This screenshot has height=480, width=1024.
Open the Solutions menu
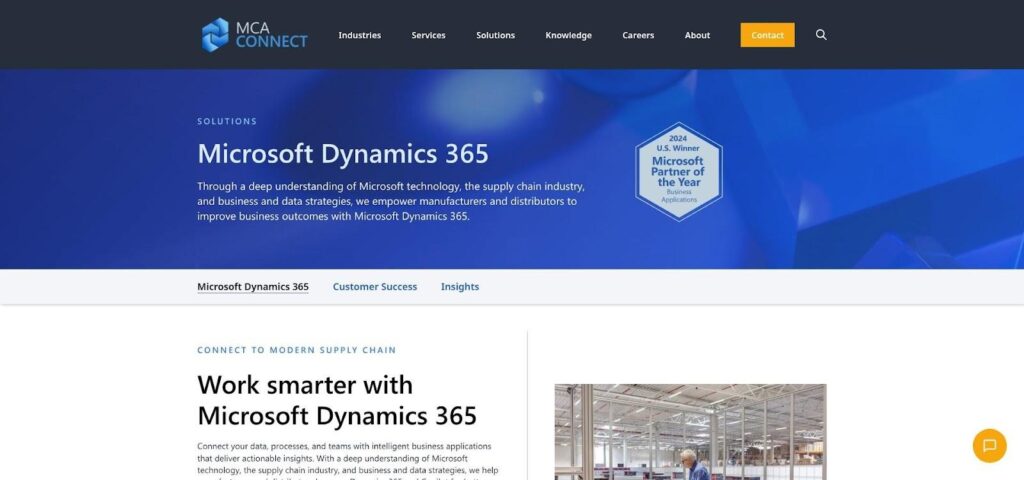(496, 35)
